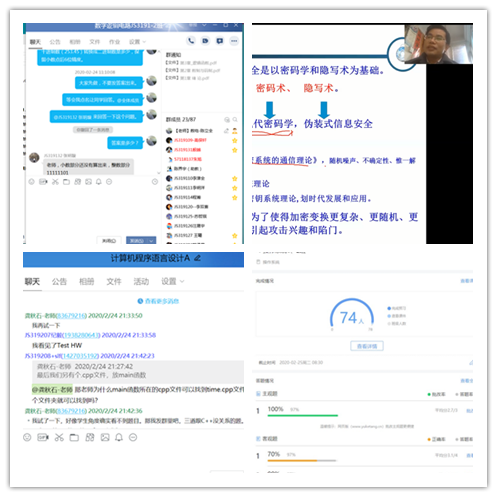Click 群成员 23/87 header
497x497 pixels.
tap(181, 119)
